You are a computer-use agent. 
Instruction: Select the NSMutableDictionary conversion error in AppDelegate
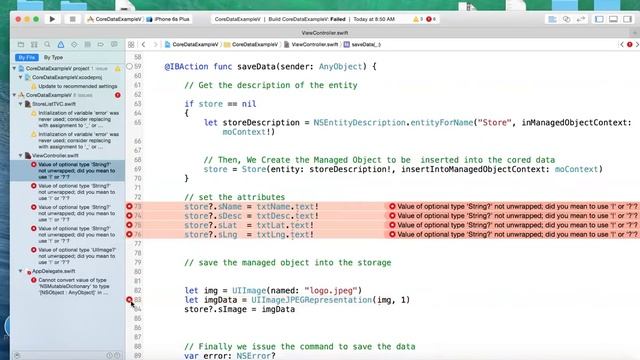(x=71, y=286)
